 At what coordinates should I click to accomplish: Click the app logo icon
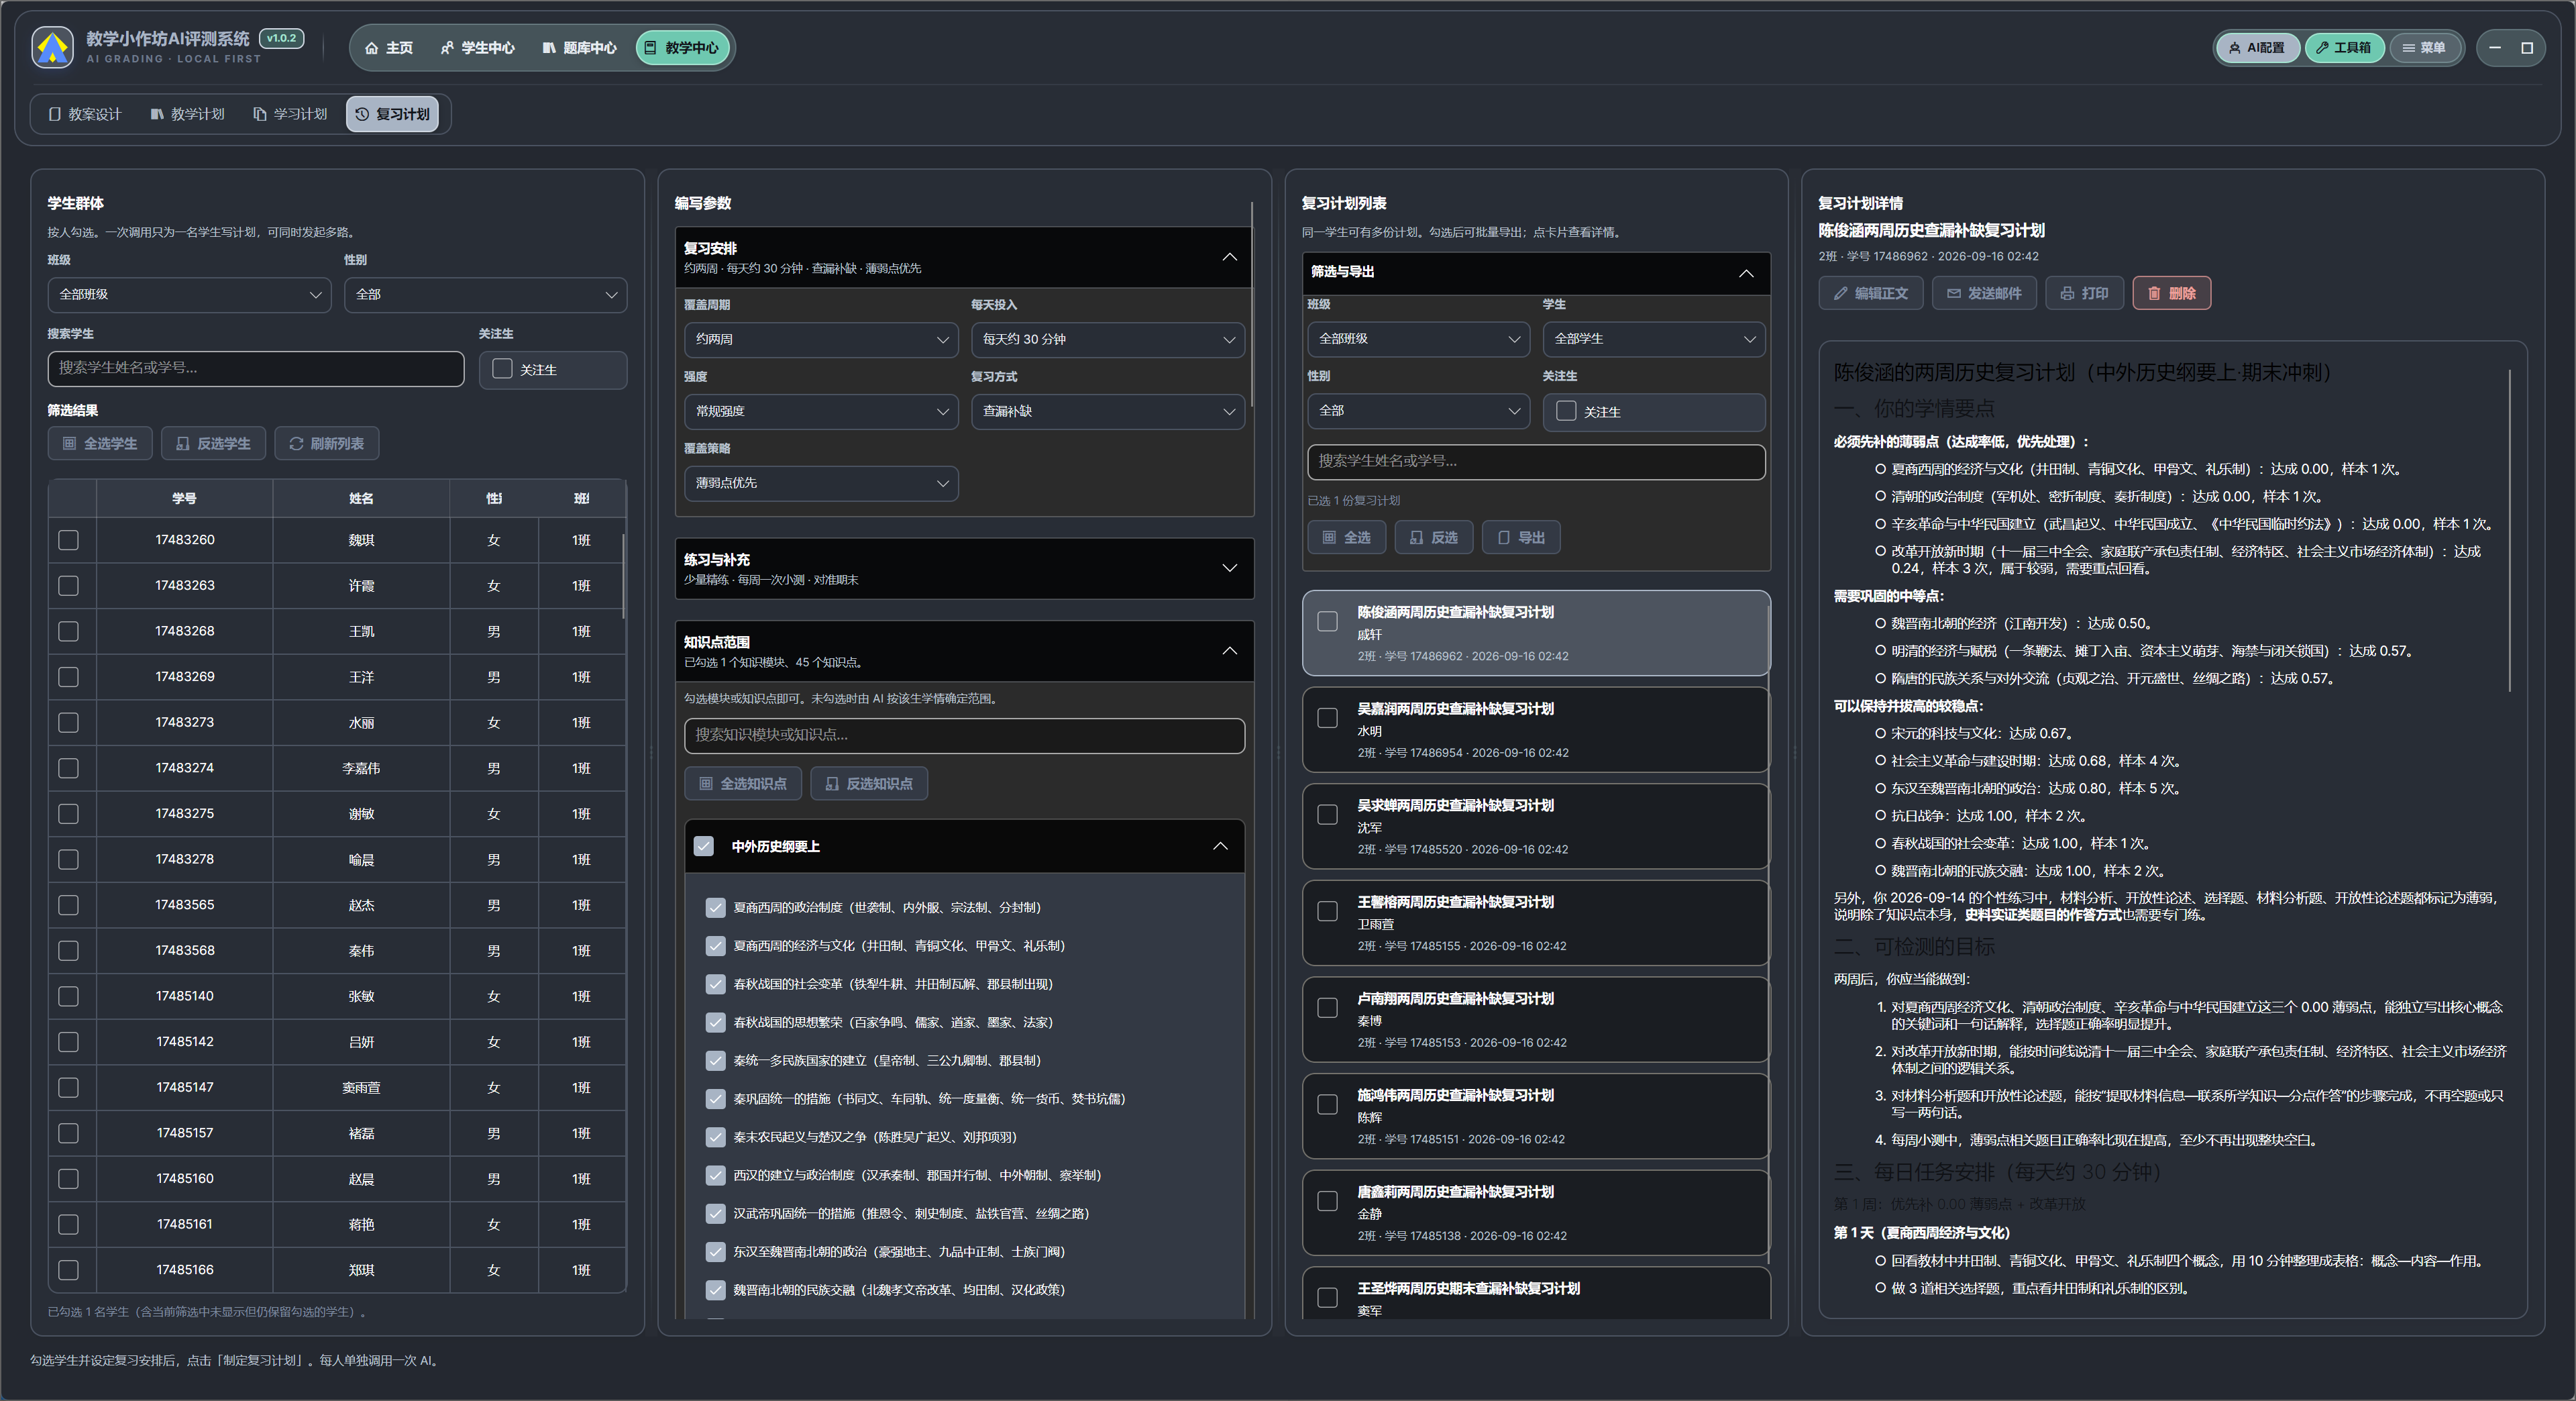click(x=52, y=47)
